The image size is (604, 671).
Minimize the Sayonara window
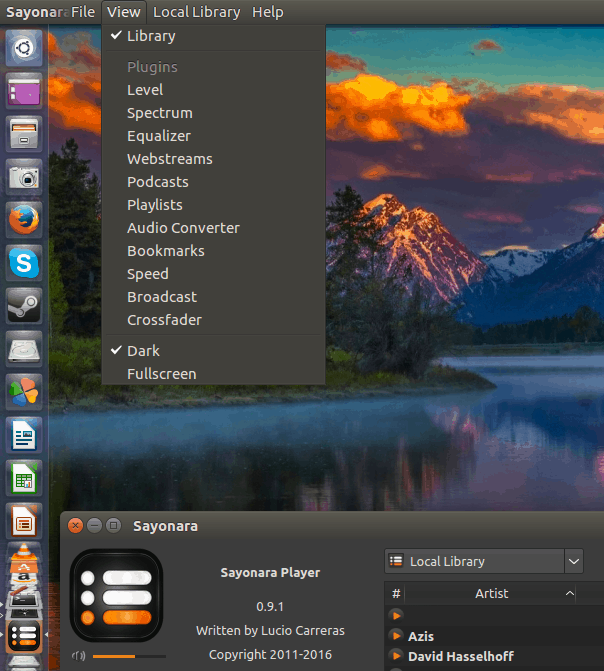pos(94,525)
